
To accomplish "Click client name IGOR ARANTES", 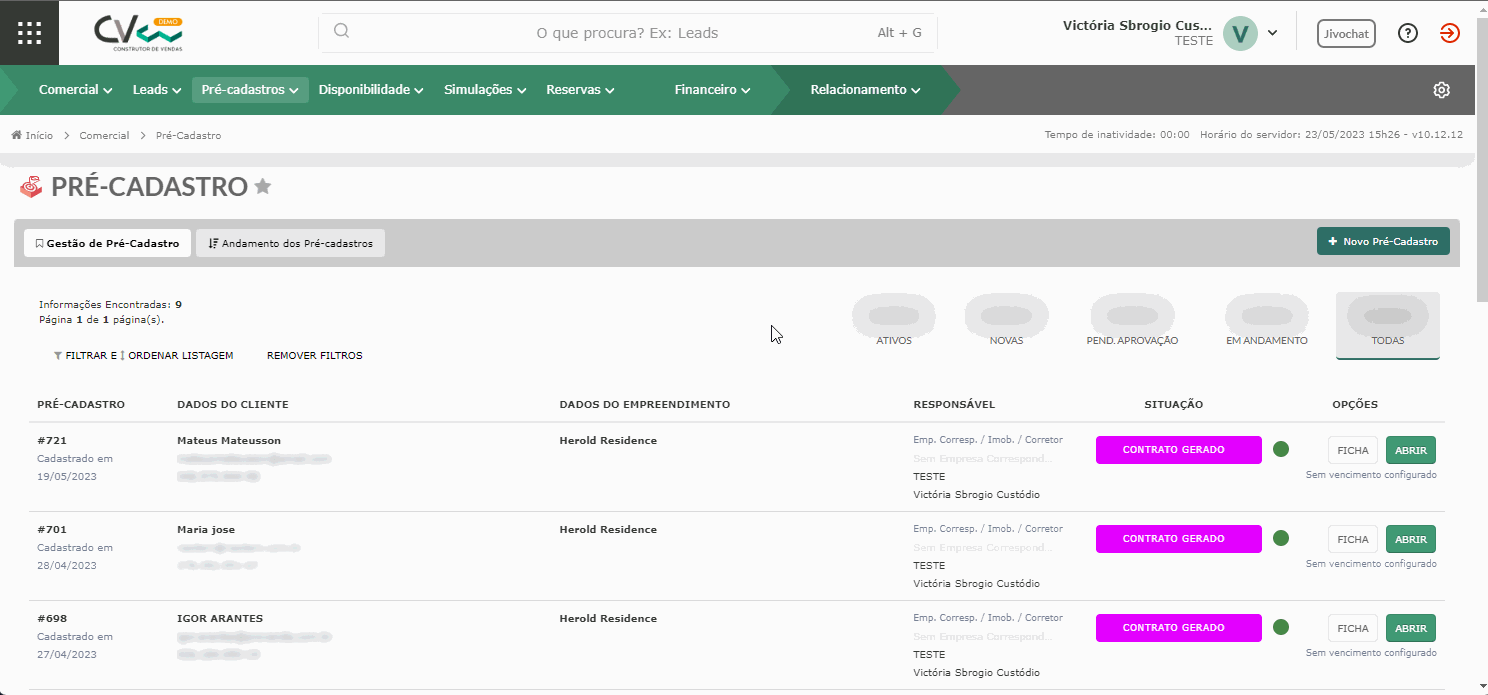I will click(x=220, y=618).
